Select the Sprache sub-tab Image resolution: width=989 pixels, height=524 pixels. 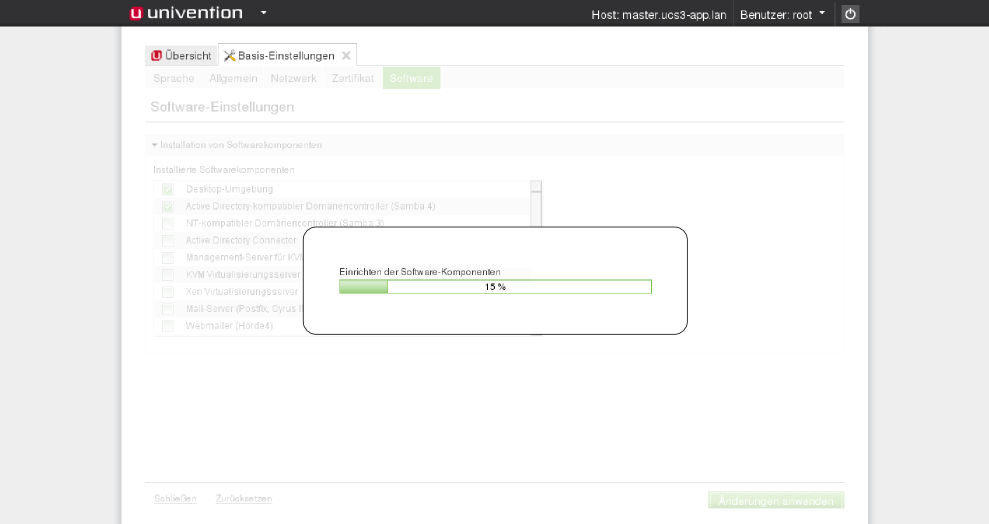coord(174,78)
